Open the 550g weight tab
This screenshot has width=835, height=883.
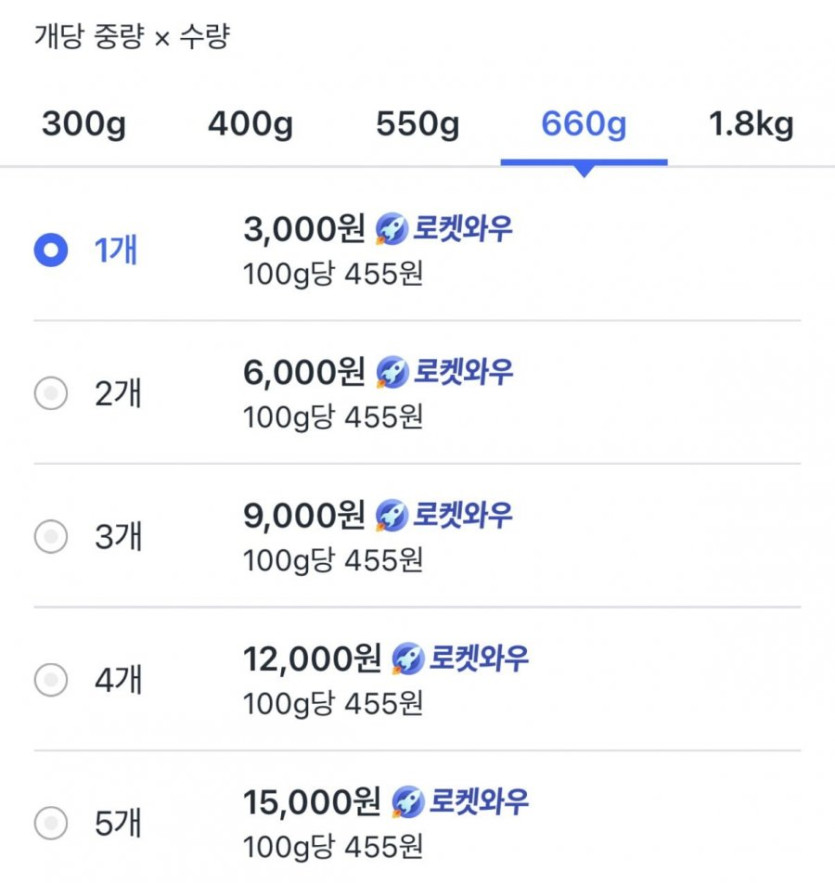click(x=417, y=126)
